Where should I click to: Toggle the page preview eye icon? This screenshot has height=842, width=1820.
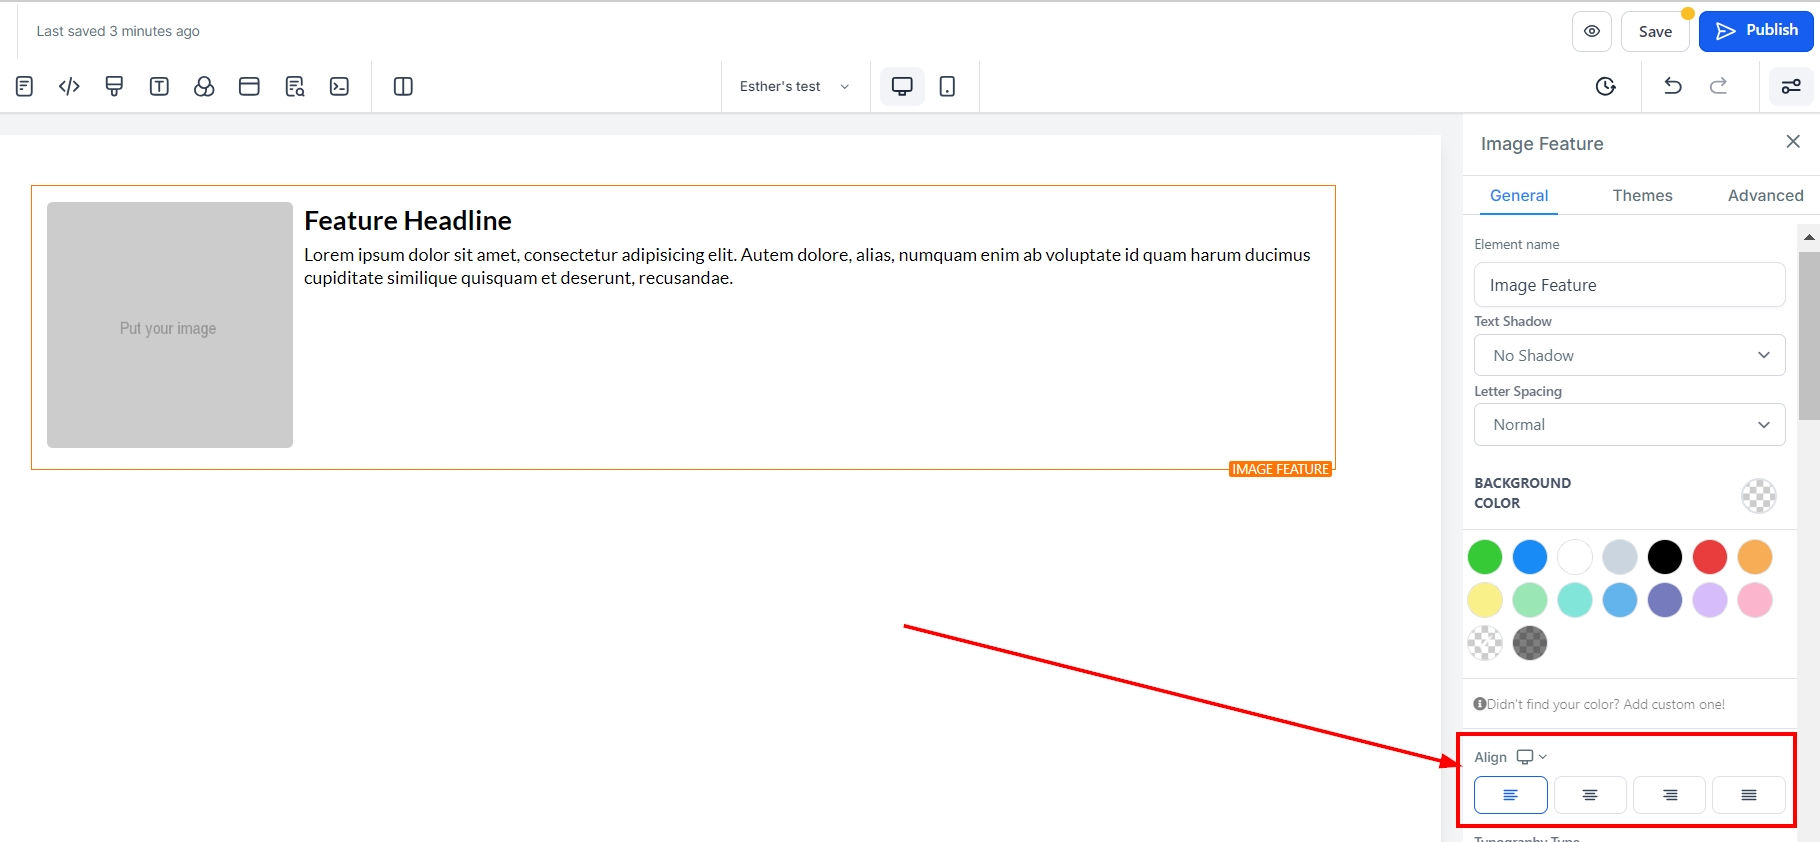(x=1591, y=32)
